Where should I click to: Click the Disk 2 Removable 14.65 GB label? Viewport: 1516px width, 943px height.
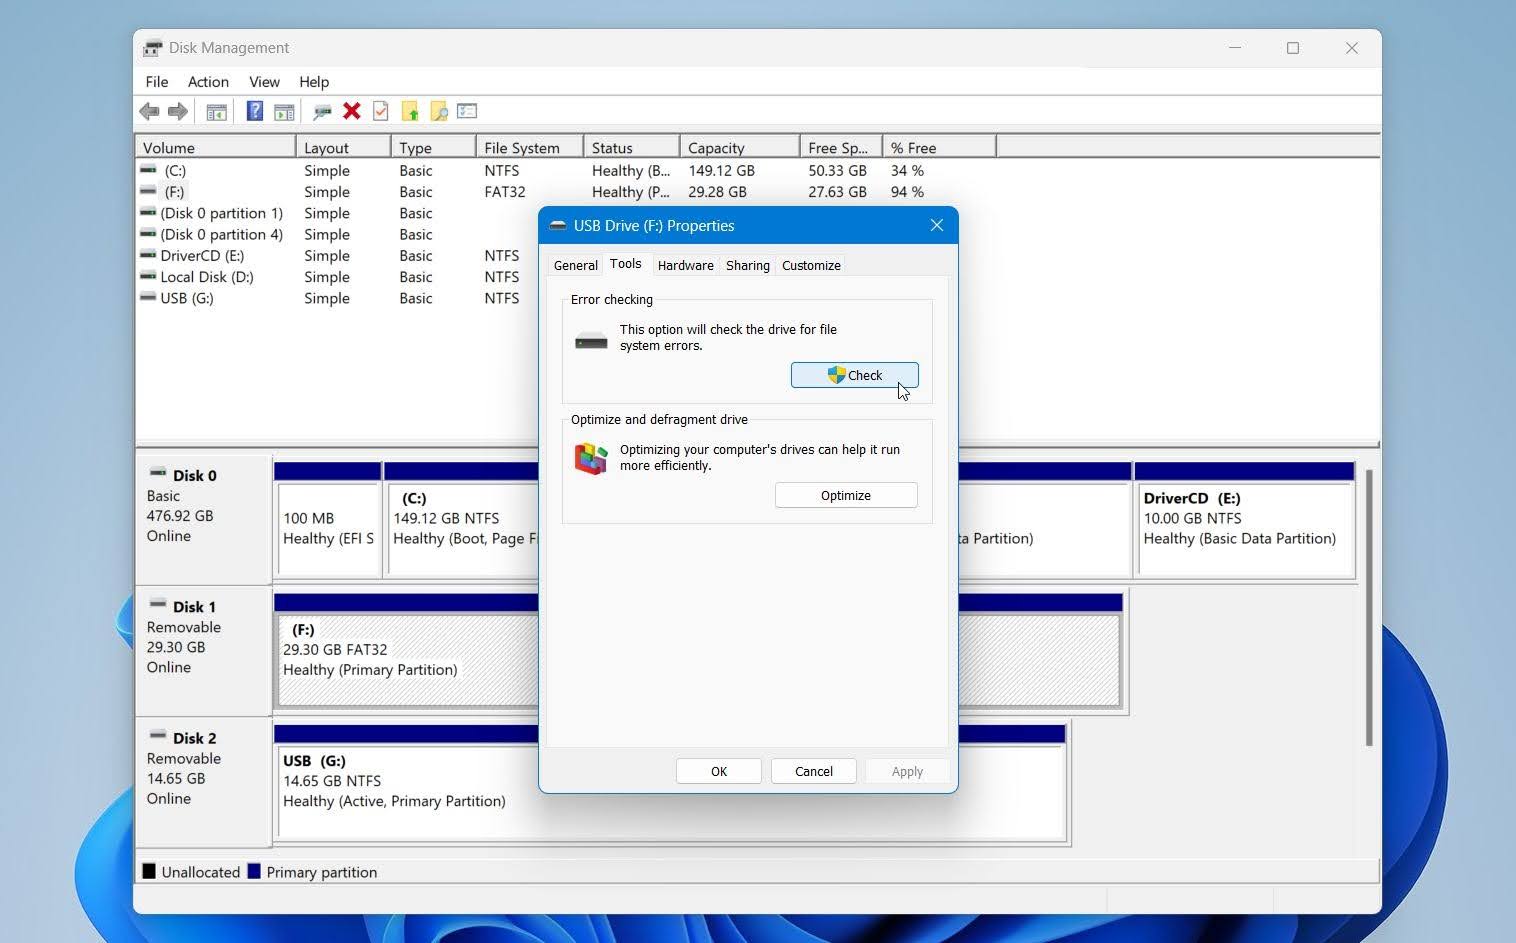(x=203, y=781)
